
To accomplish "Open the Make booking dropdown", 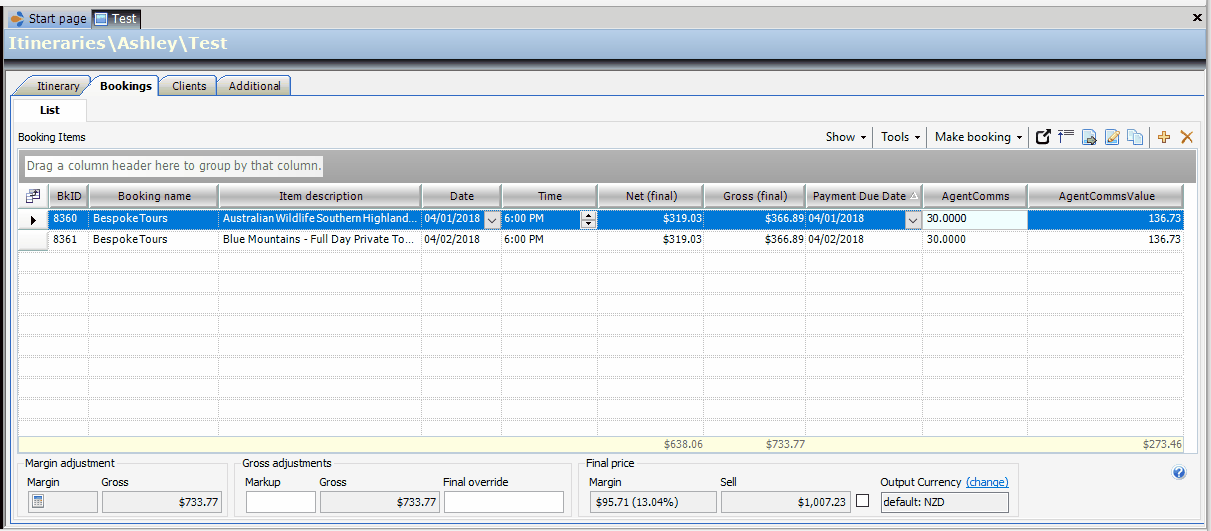I will 978,137.
